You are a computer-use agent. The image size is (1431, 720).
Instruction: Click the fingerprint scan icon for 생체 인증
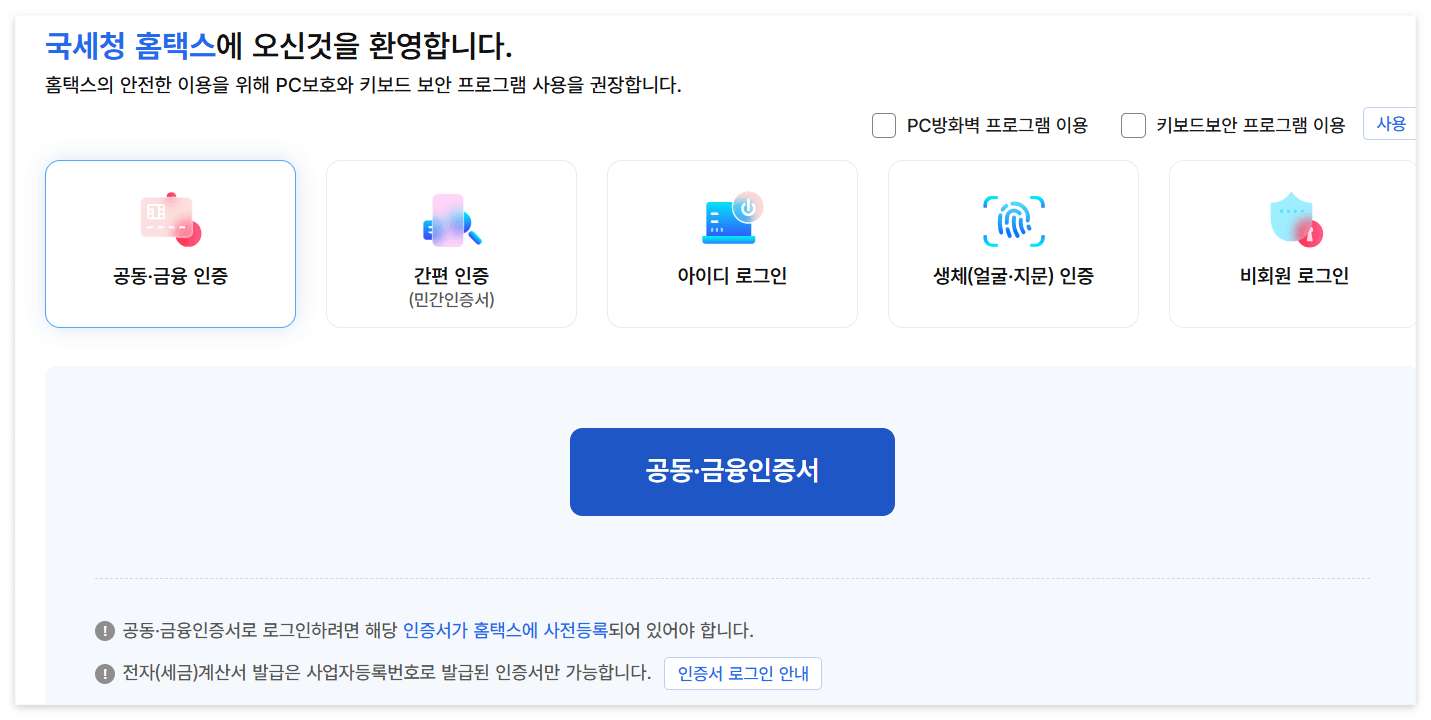click(1014, 221)
